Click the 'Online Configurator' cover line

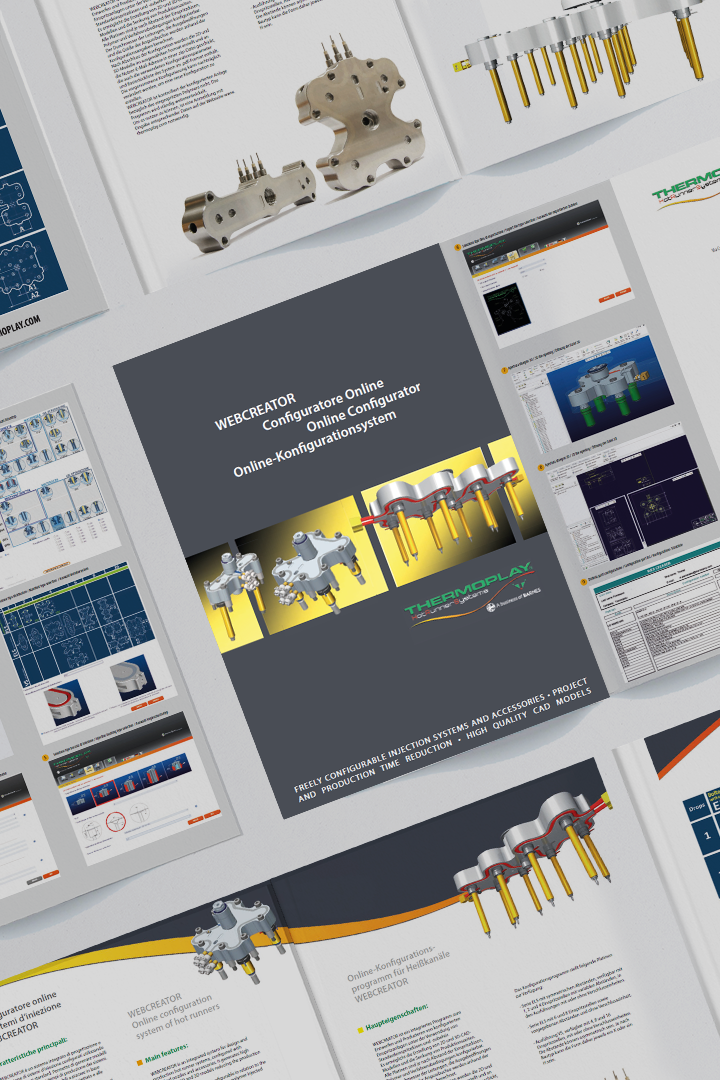(x=362, y=408)
